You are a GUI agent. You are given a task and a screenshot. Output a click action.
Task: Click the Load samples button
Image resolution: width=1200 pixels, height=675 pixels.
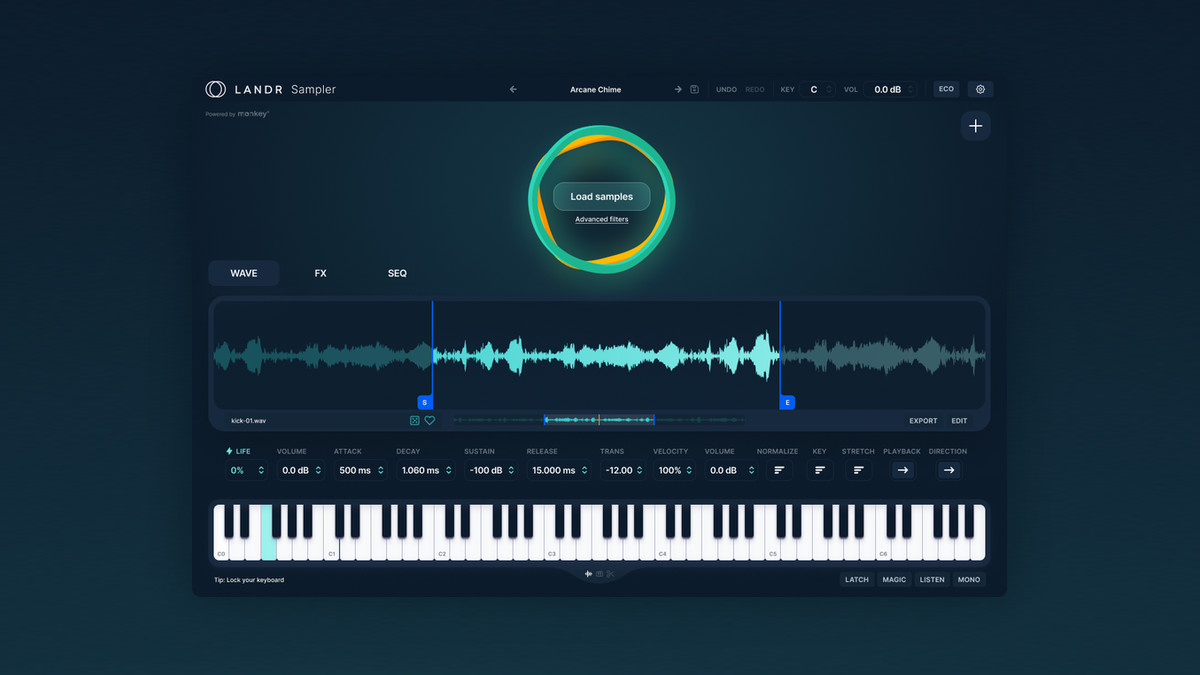tap(602, 197)
